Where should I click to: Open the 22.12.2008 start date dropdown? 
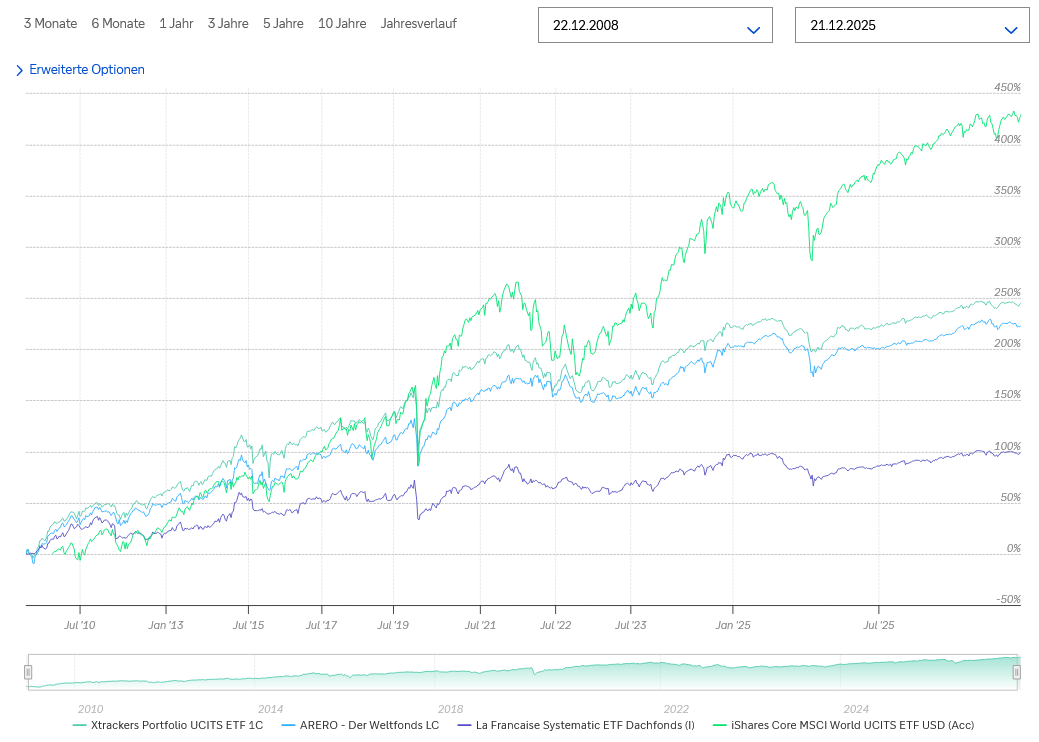point(655,25)
